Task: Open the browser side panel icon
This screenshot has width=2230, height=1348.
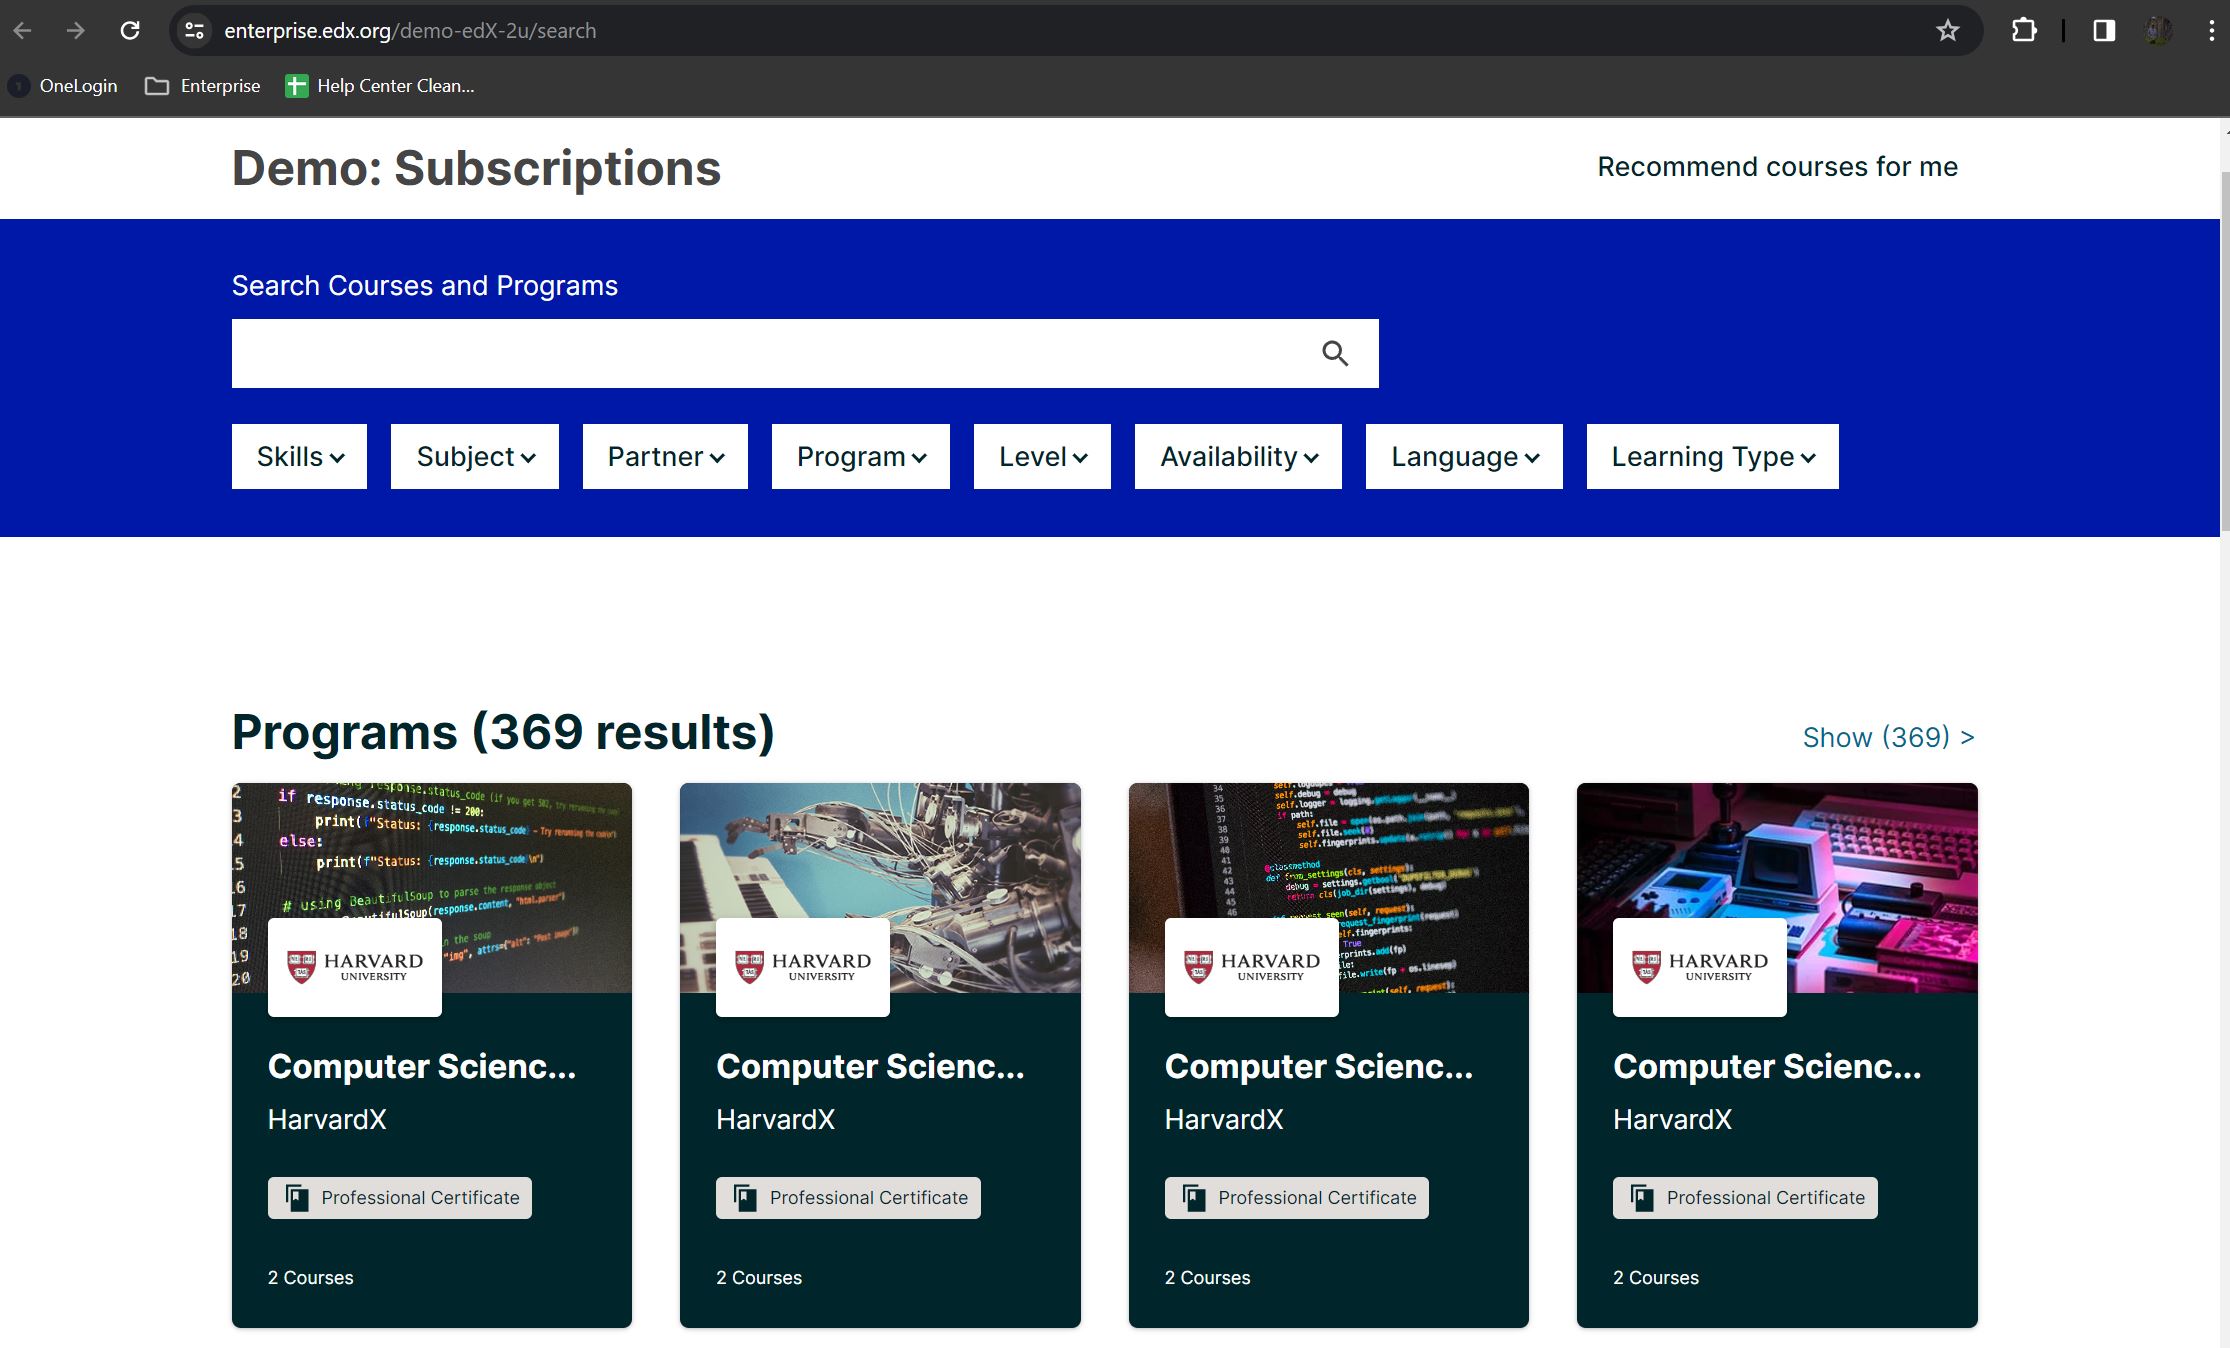Action: pyautogui.click(x=2103, y=30)
